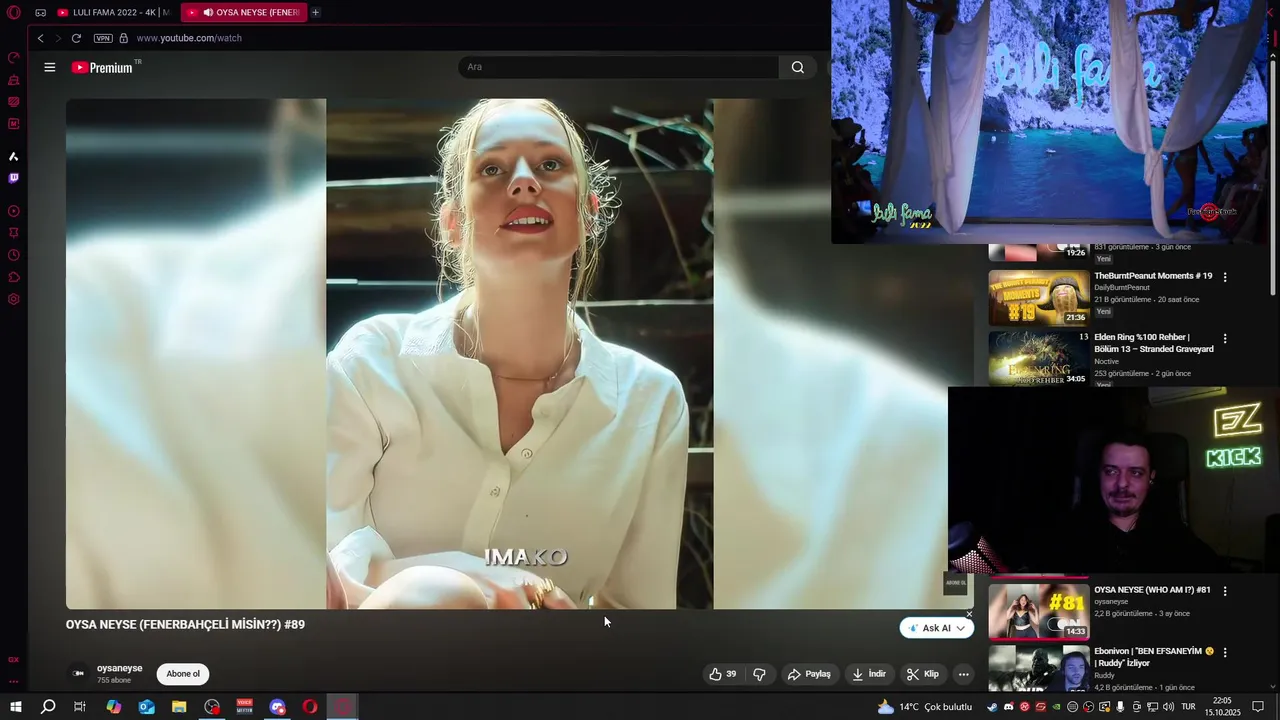Toggle the VPN badge in address bar

tap(103, 38)
